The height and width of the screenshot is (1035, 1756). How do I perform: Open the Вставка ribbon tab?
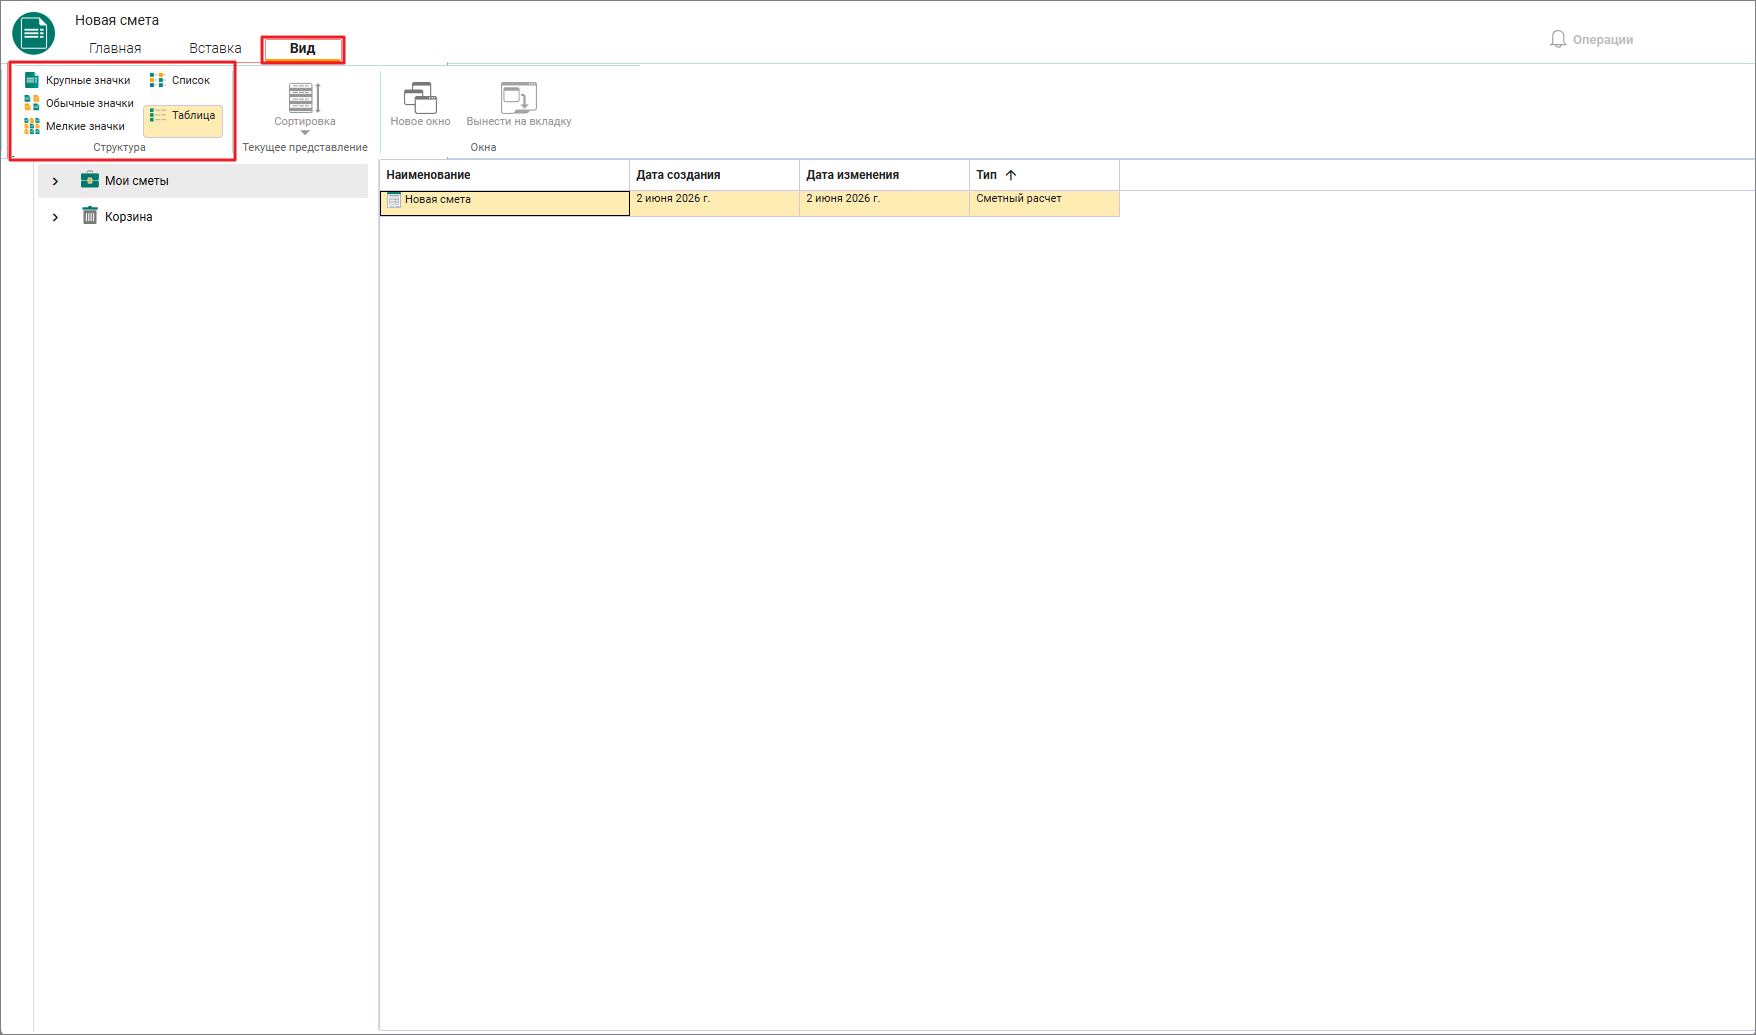coord(215,48)
